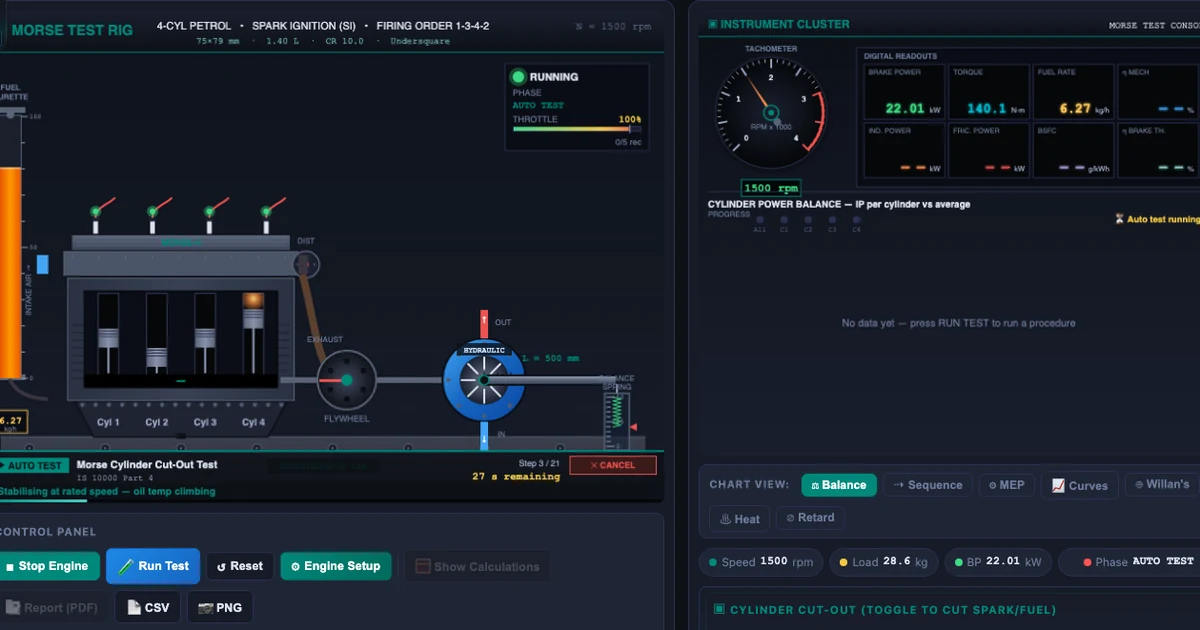Click the Cyl 2 spark plug icon

coord(154,214)
